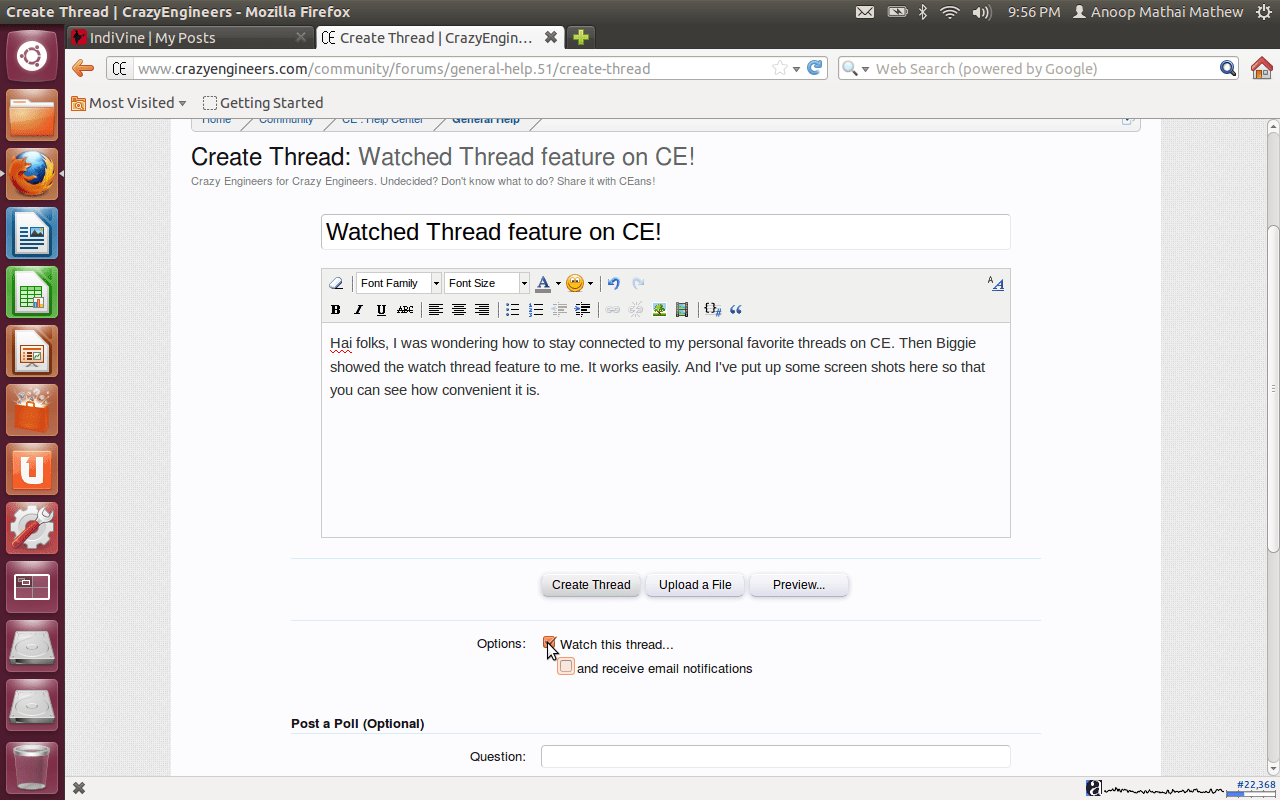Insert ordered numbered list

point(536,310)
